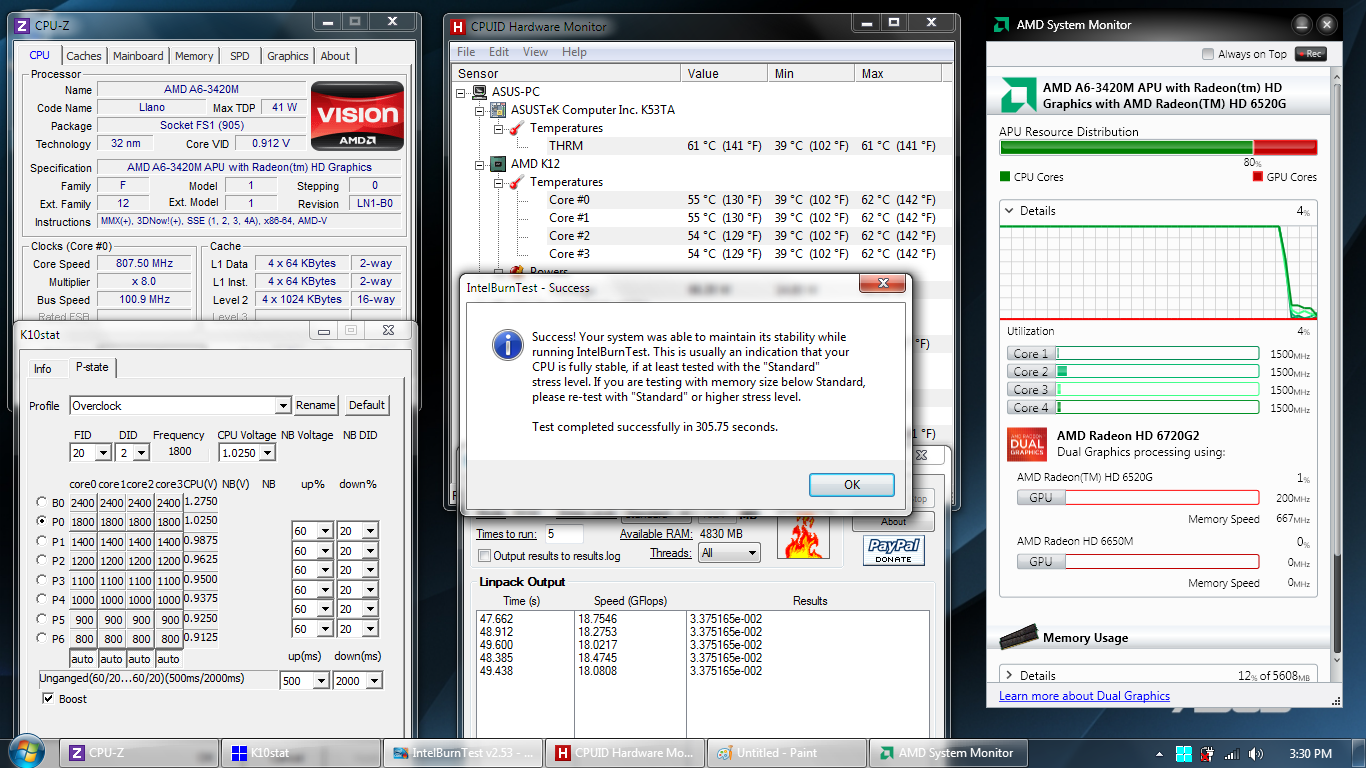This screenshot has width=1366, height=768.
Task: Switch to Untitled - Paint taskbar button
Action: pos(787,753)
